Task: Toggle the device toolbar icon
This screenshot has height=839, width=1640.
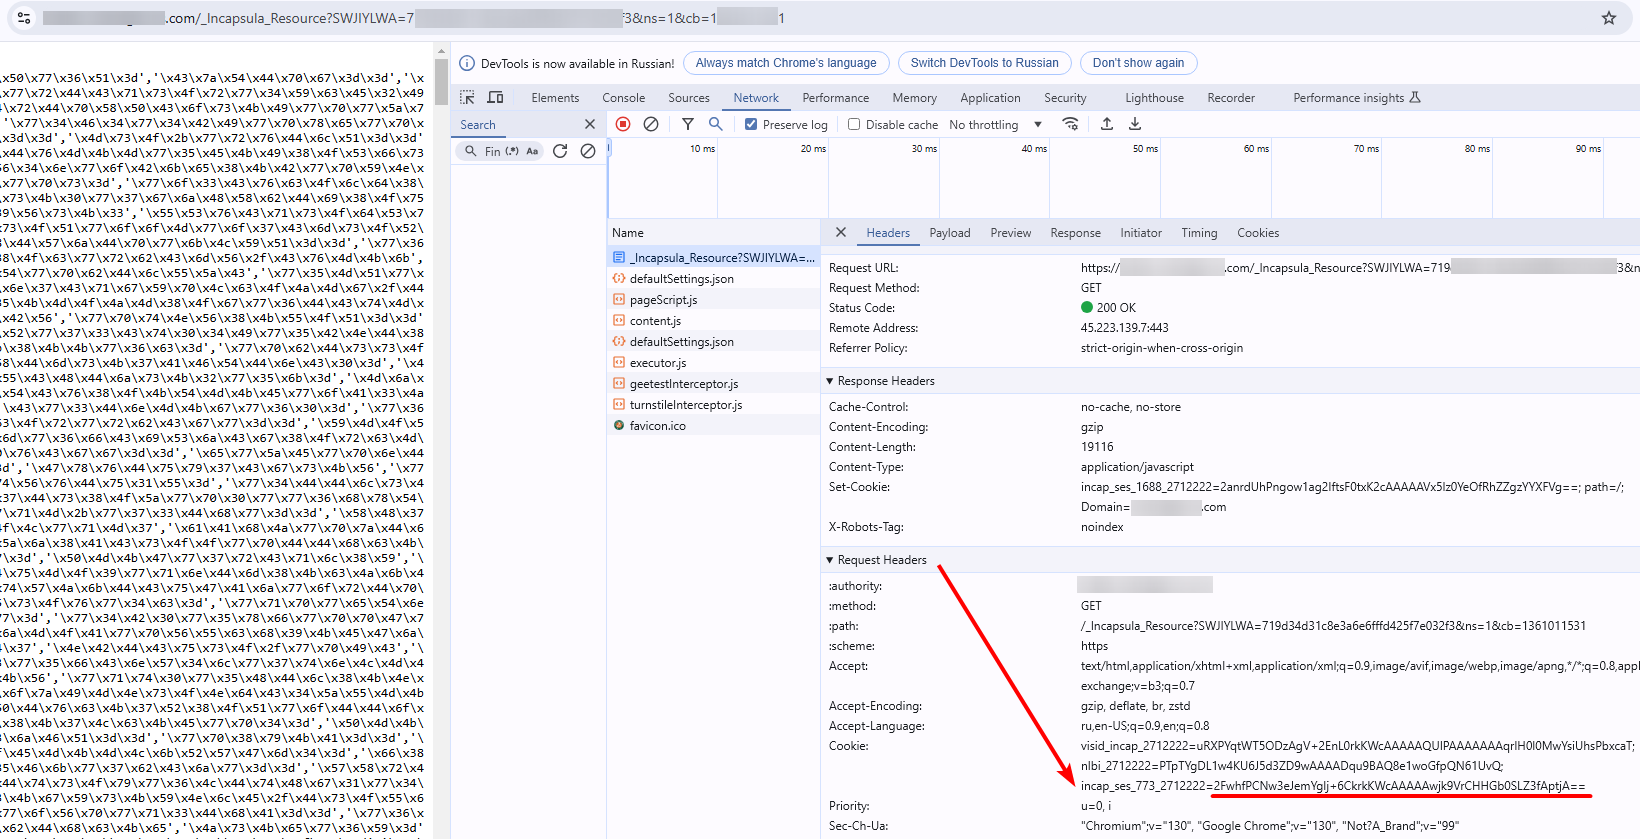Action: [x=495, y=97]
